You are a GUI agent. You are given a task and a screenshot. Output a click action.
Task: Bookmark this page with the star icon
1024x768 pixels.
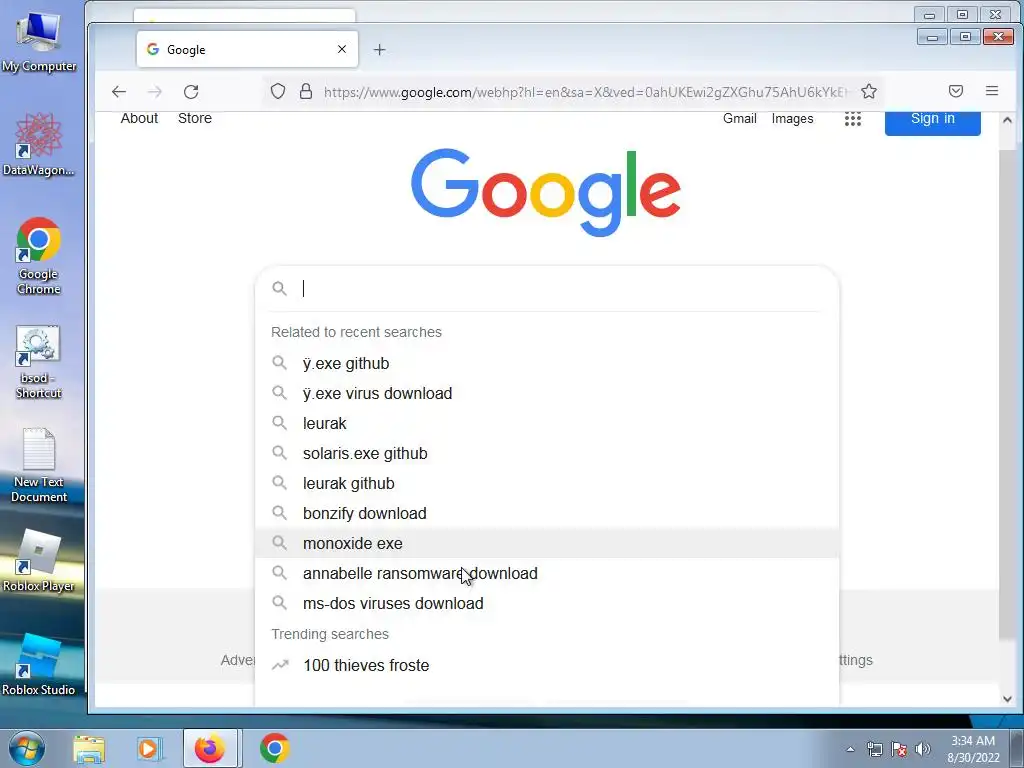coord(868,91)
